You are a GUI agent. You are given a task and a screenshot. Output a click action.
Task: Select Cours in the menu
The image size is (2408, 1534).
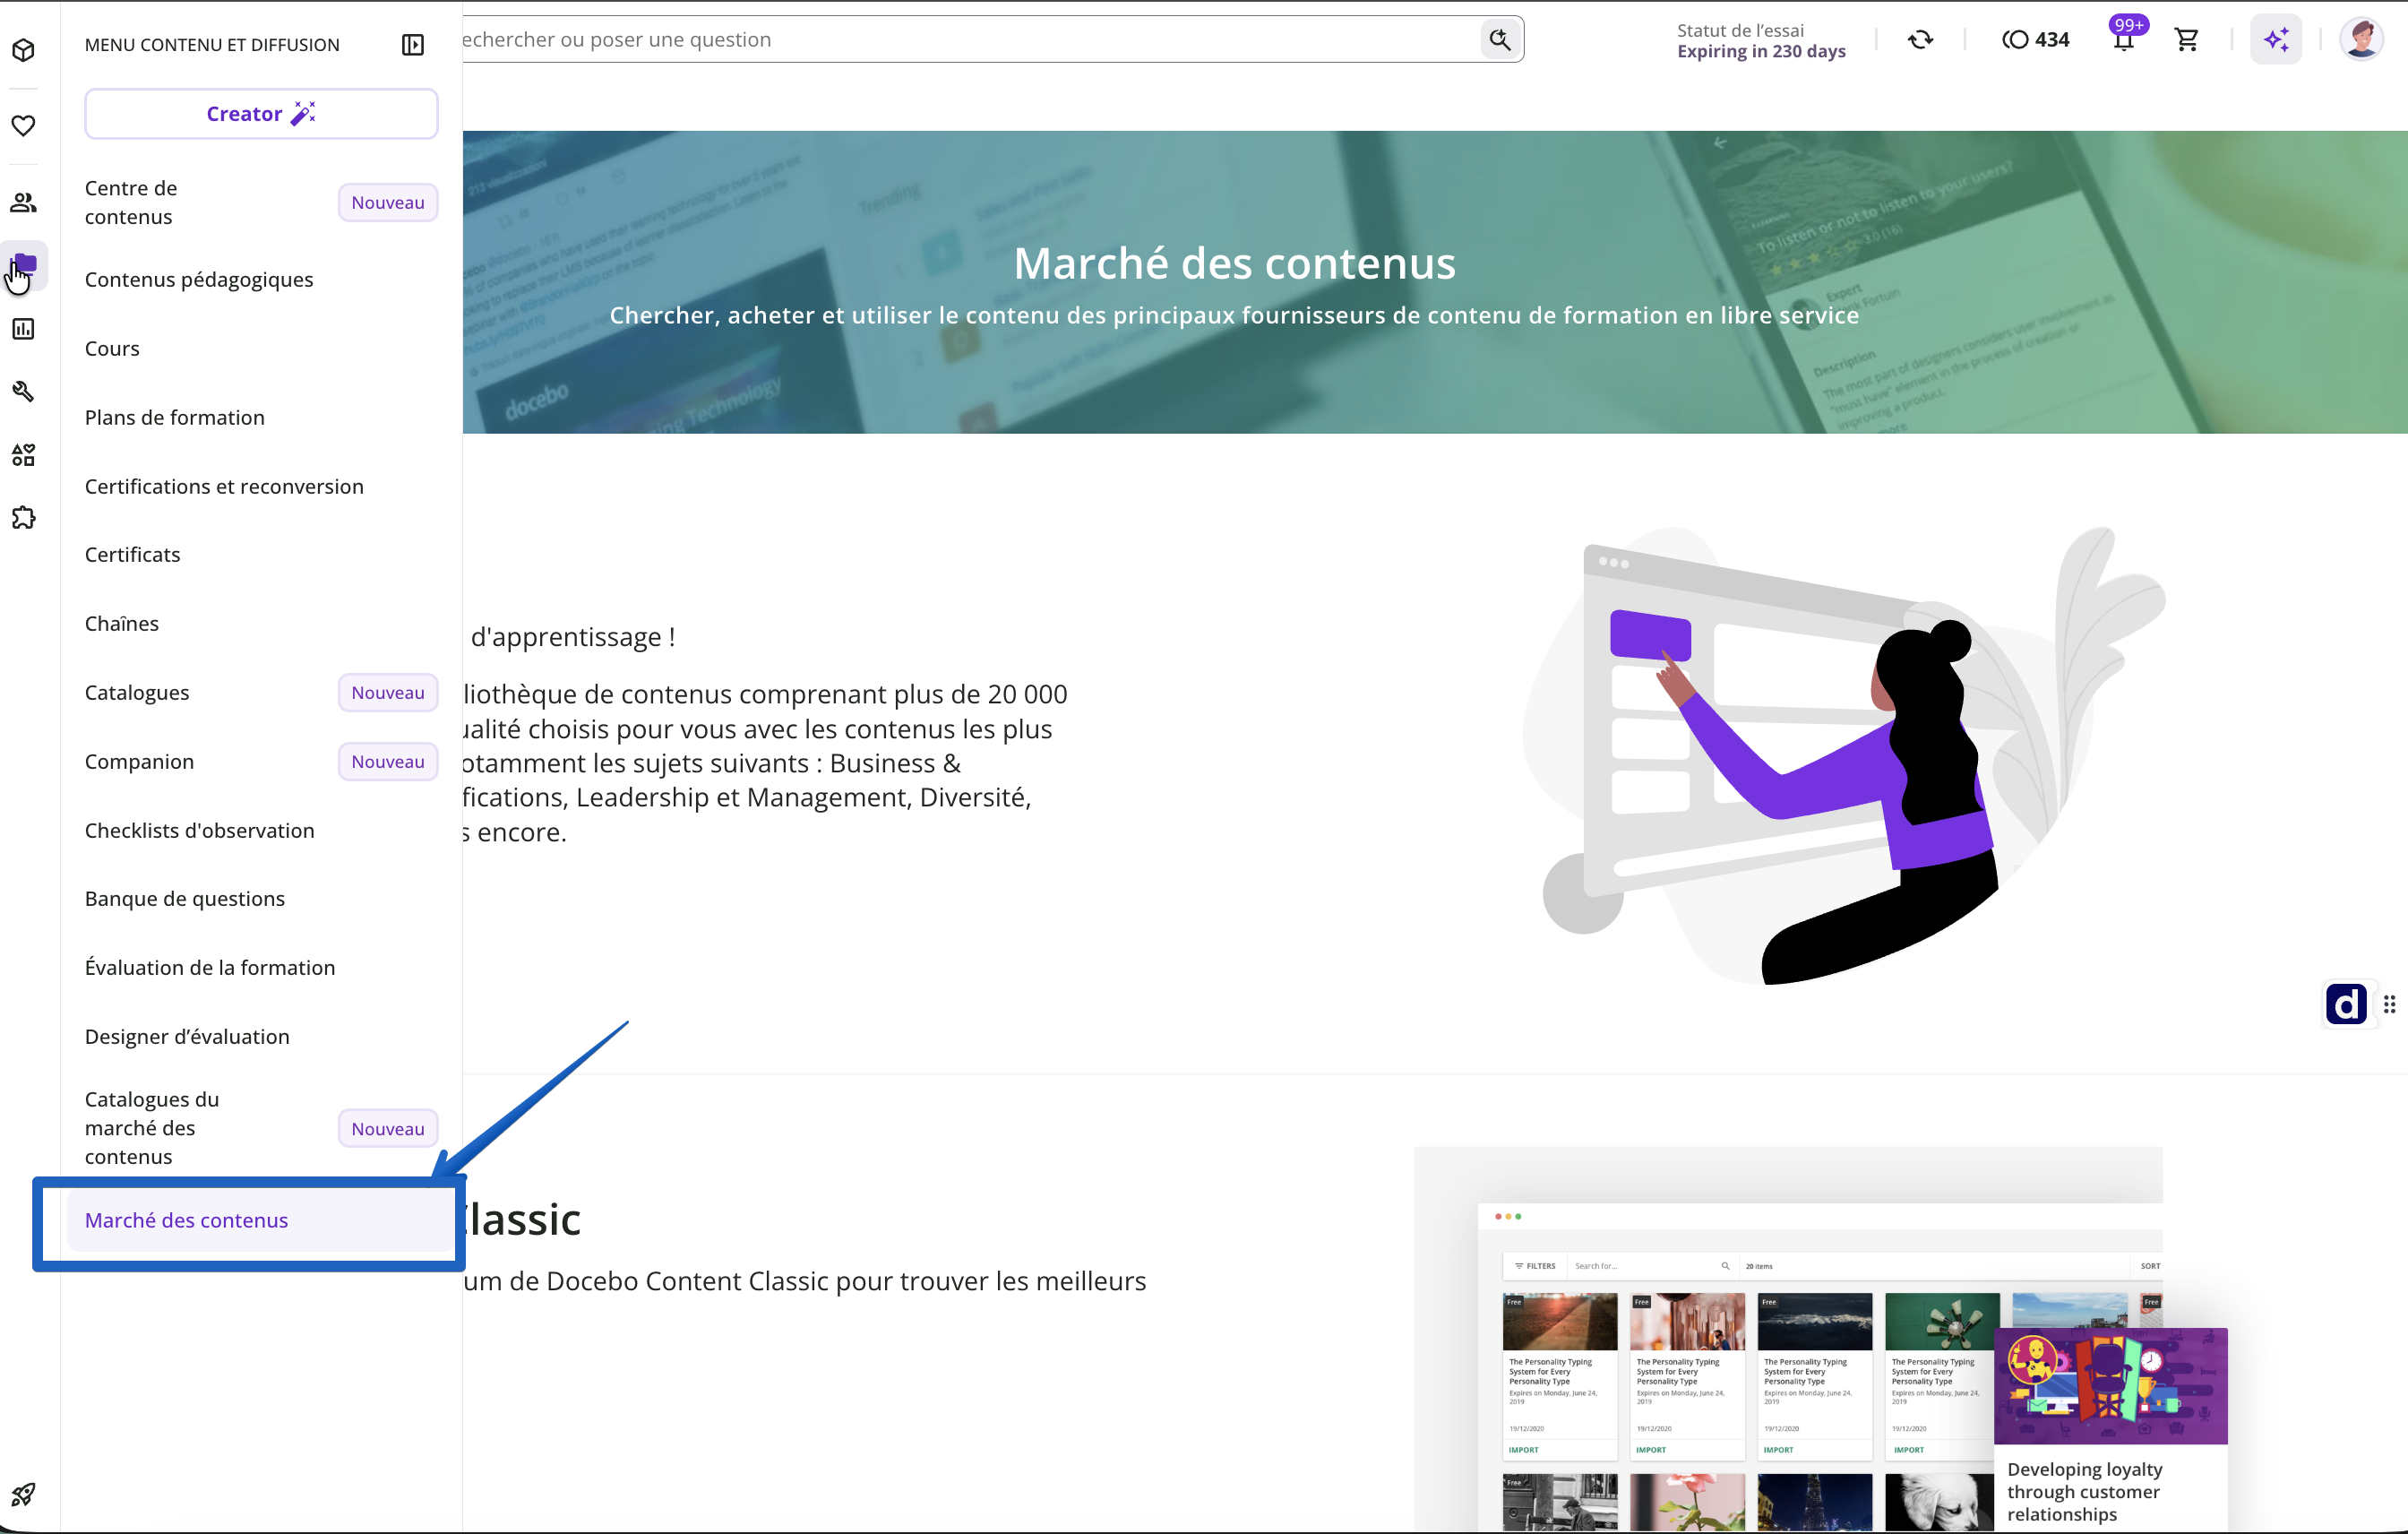pyautogui.click(x=261, y=348)
